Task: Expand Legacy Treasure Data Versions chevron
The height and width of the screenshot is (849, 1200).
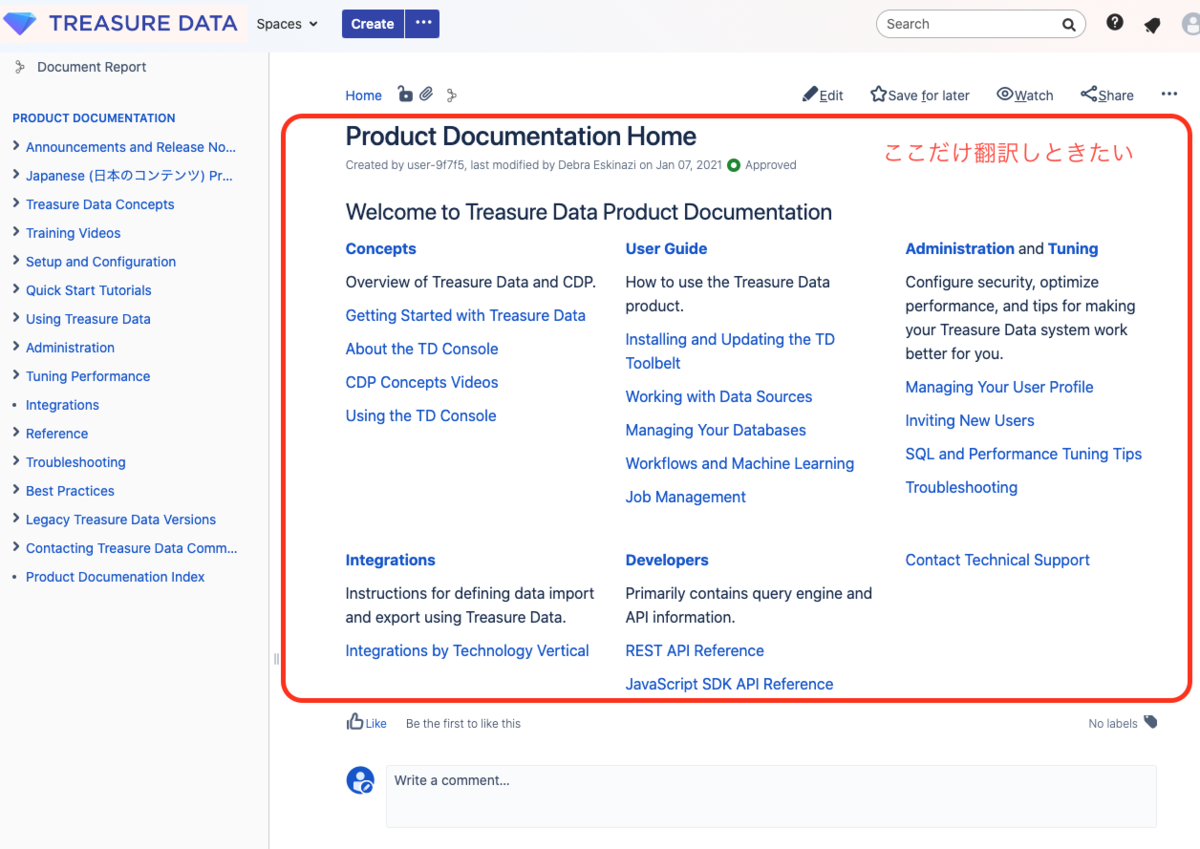Action: pyautogui.click(x=16, y=519)
